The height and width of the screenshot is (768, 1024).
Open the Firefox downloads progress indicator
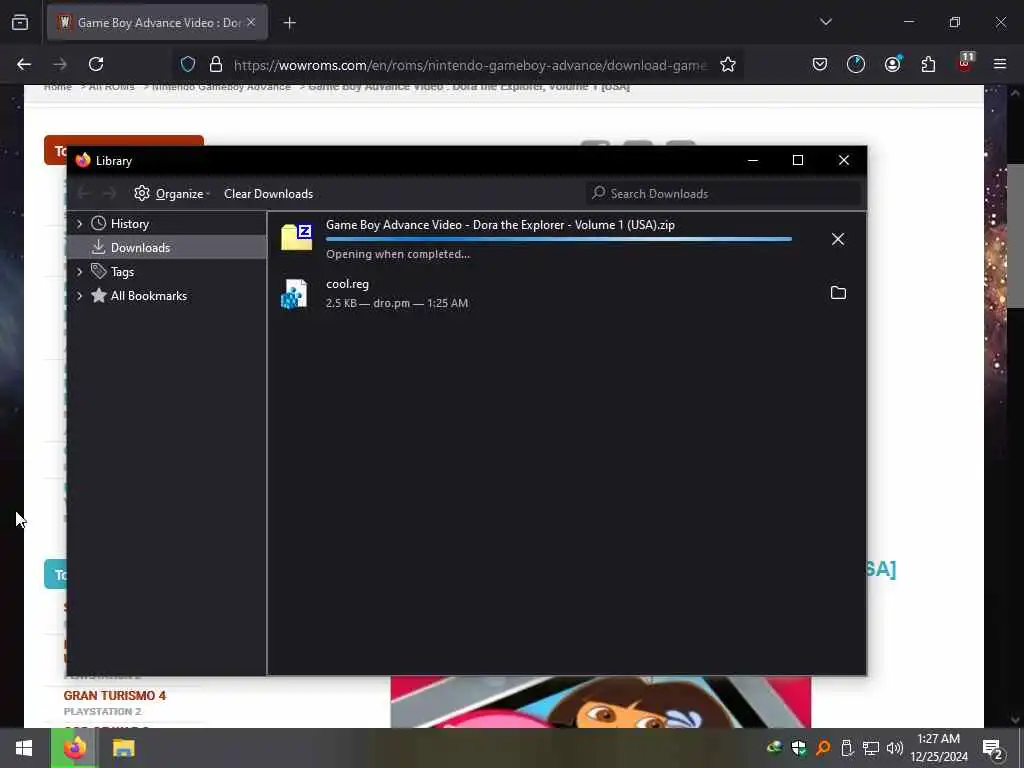[x=856, y=64]
